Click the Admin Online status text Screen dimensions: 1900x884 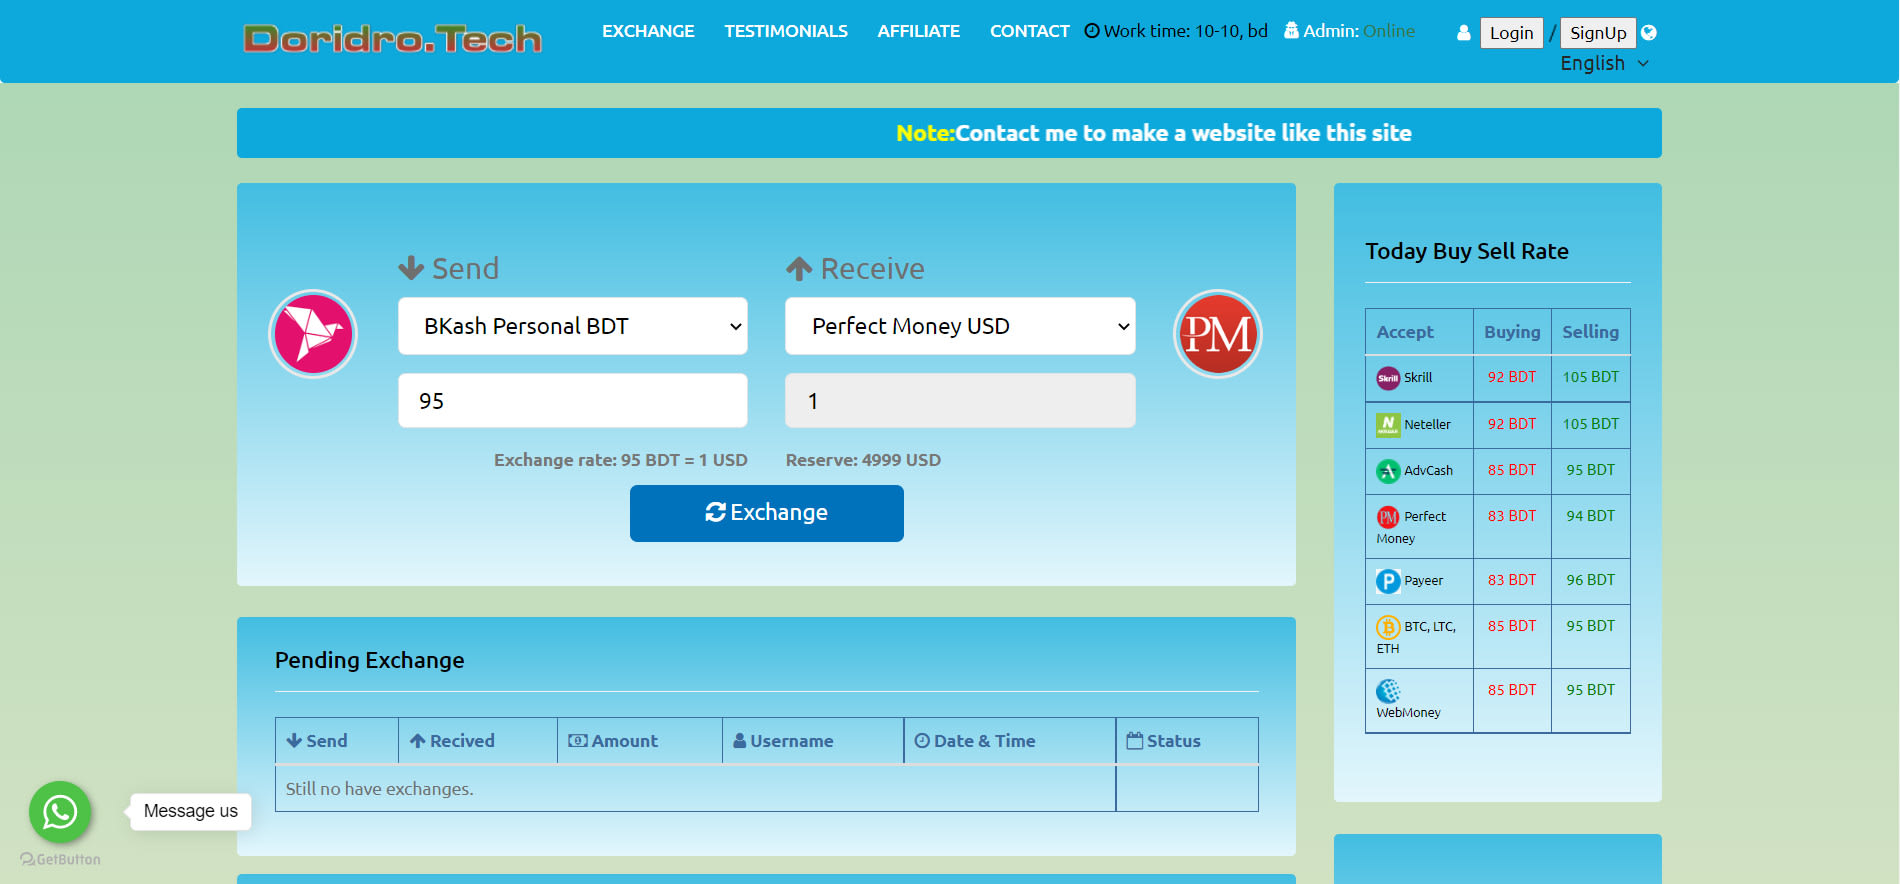pos(1359,31)
